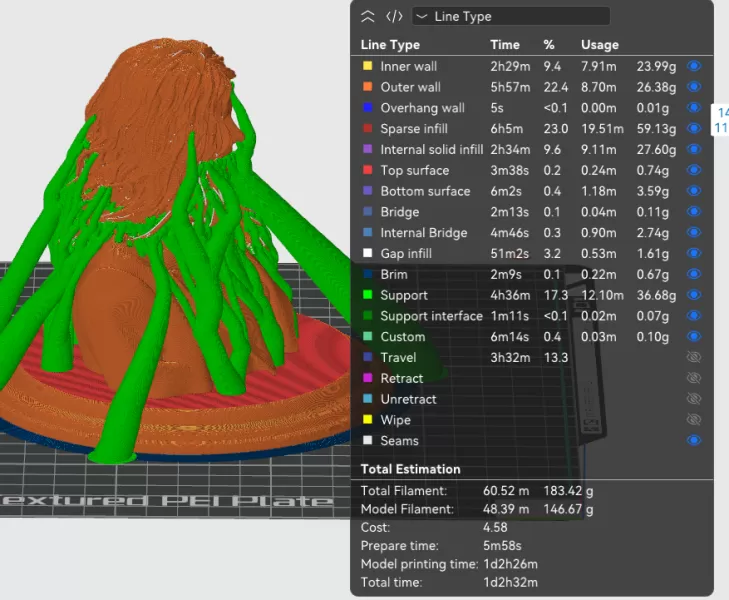Toggle Brim visibility eye
The height and width of the screenshot is (600, 729).
pos(694,274)
